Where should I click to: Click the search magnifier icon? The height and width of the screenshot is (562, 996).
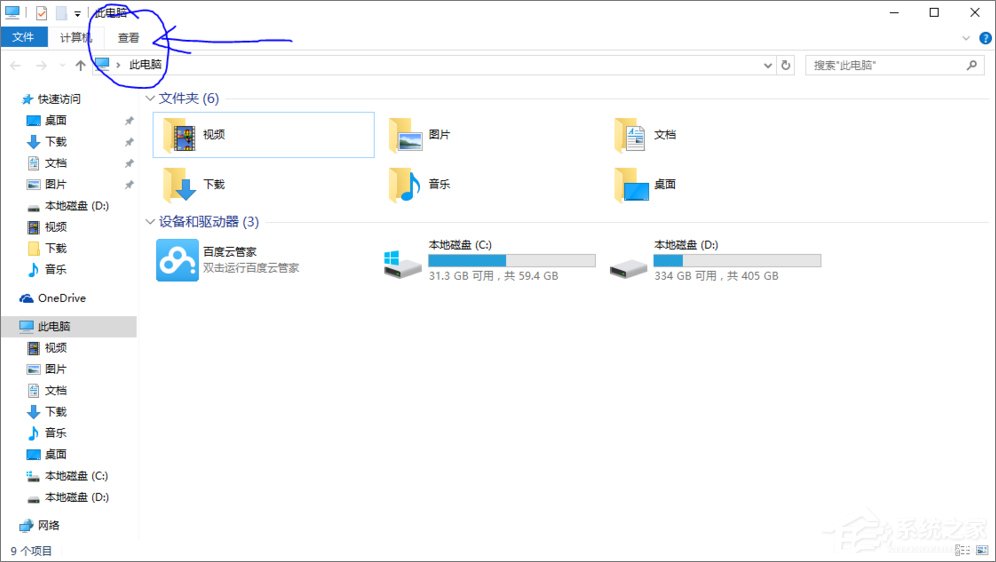point(971,65)
